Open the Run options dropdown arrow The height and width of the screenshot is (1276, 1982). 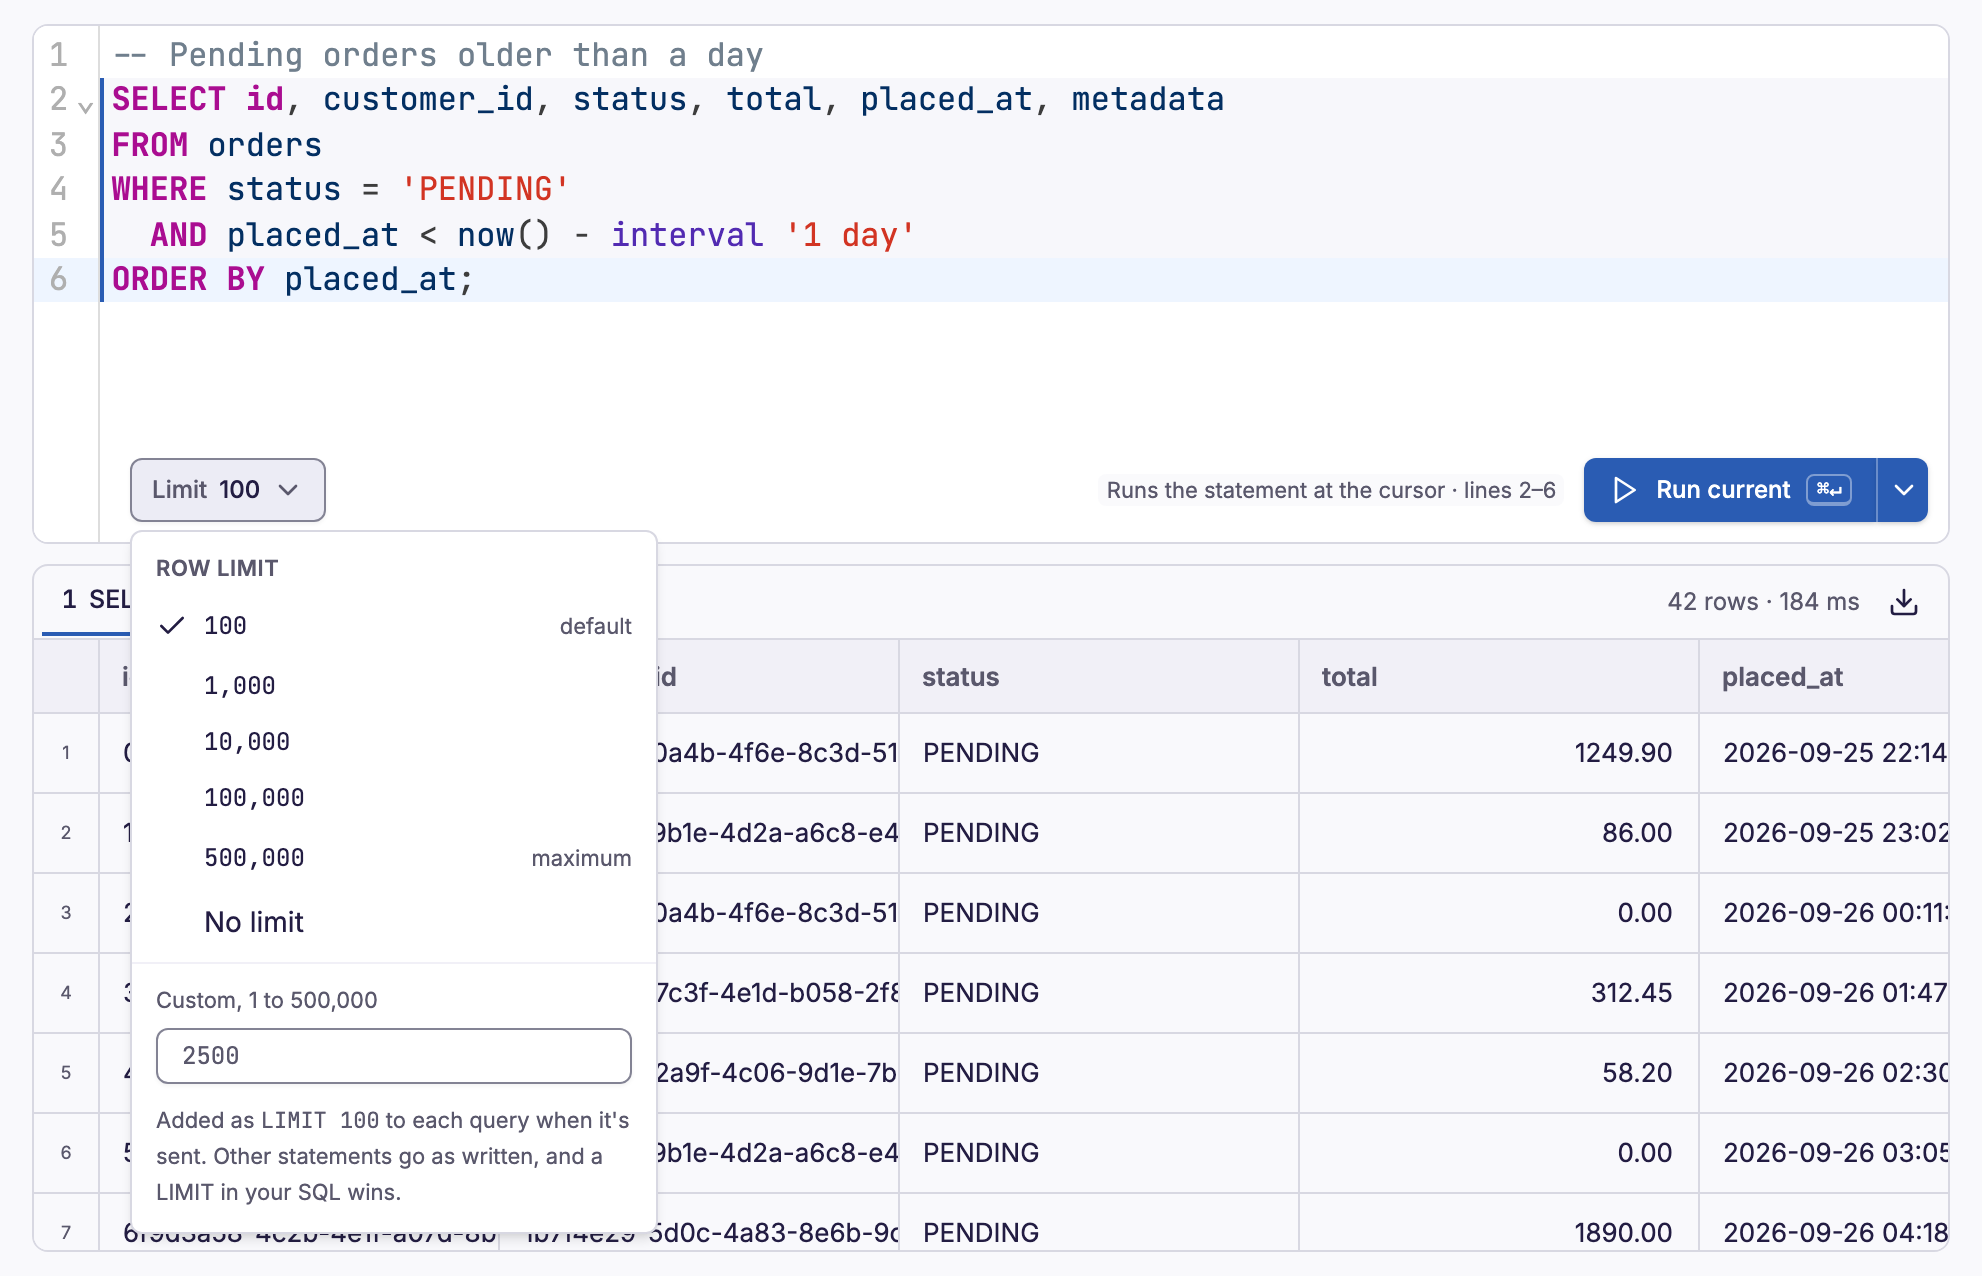(x=1903, y=490)
